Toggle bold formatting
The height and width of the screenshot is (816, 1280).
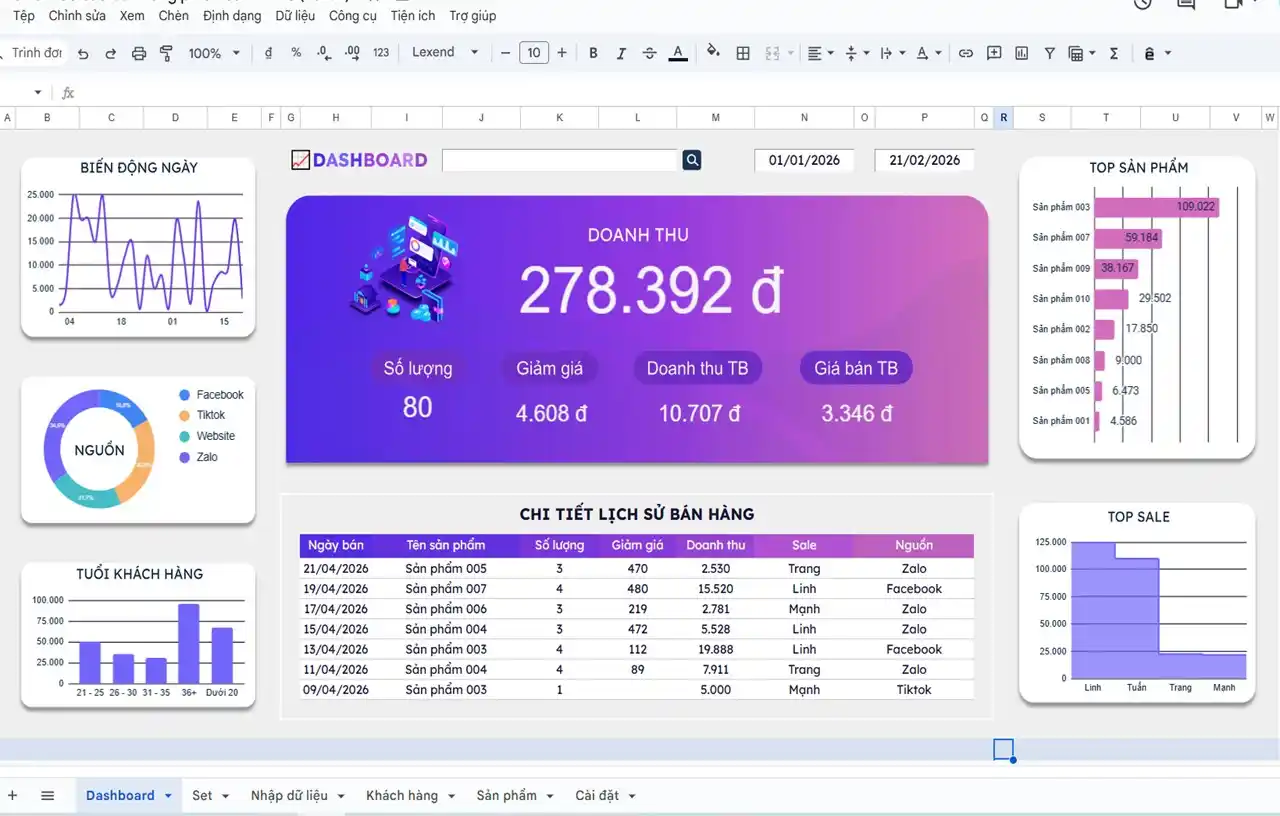[x=593, y=53]
